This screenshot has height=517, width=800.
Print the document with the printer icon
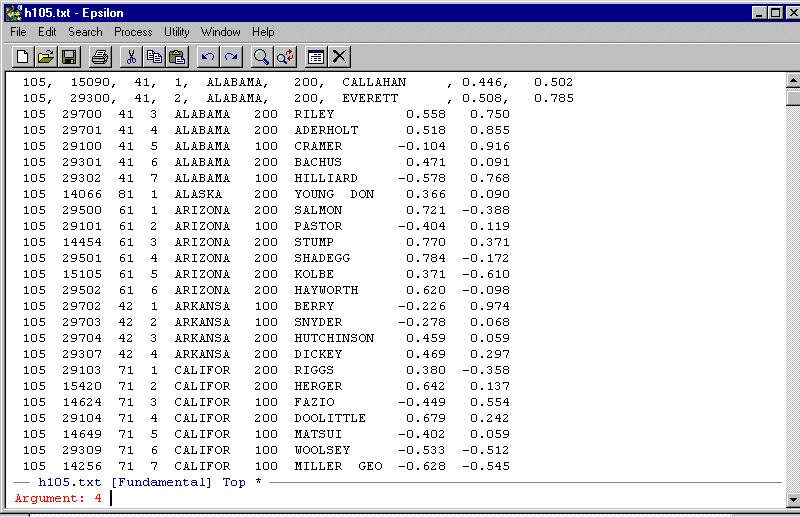[100, 57]
